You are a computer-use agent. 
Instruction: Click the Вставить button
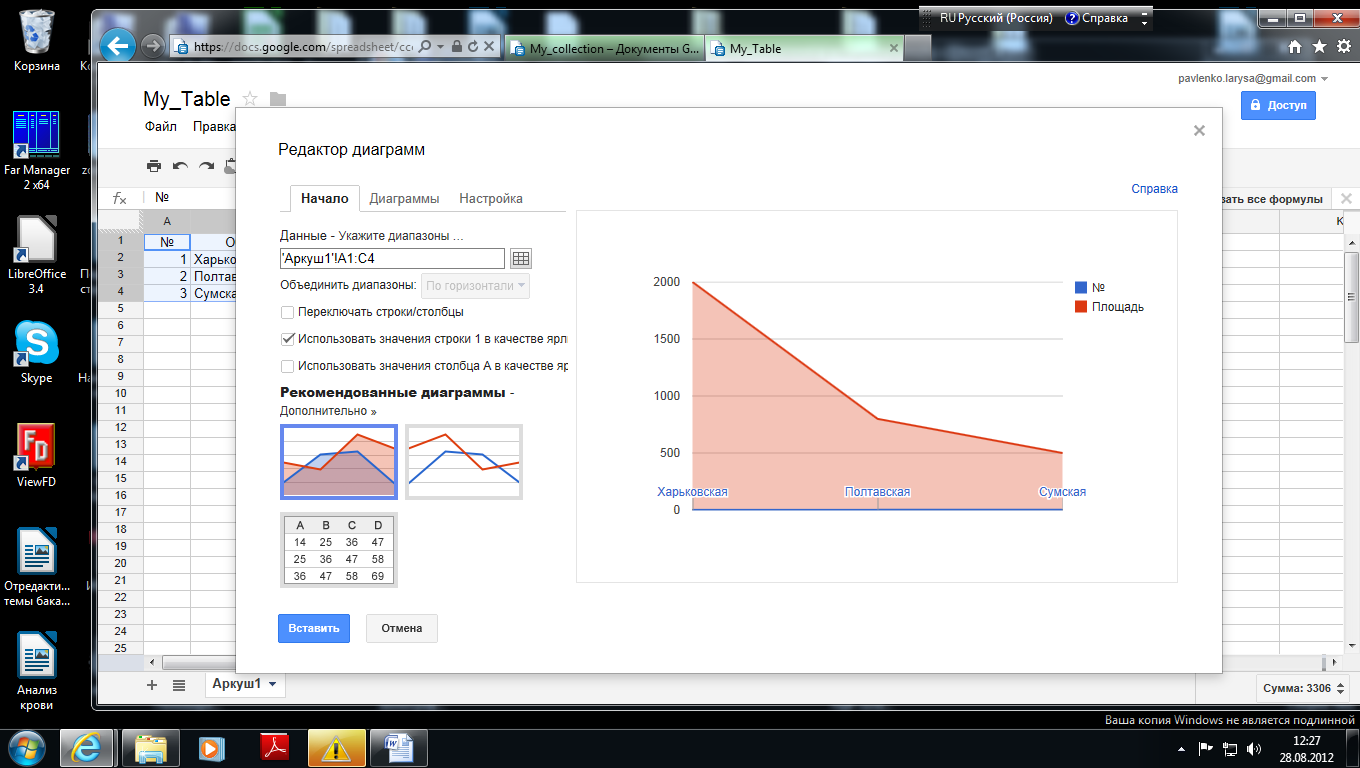point(314,628)
